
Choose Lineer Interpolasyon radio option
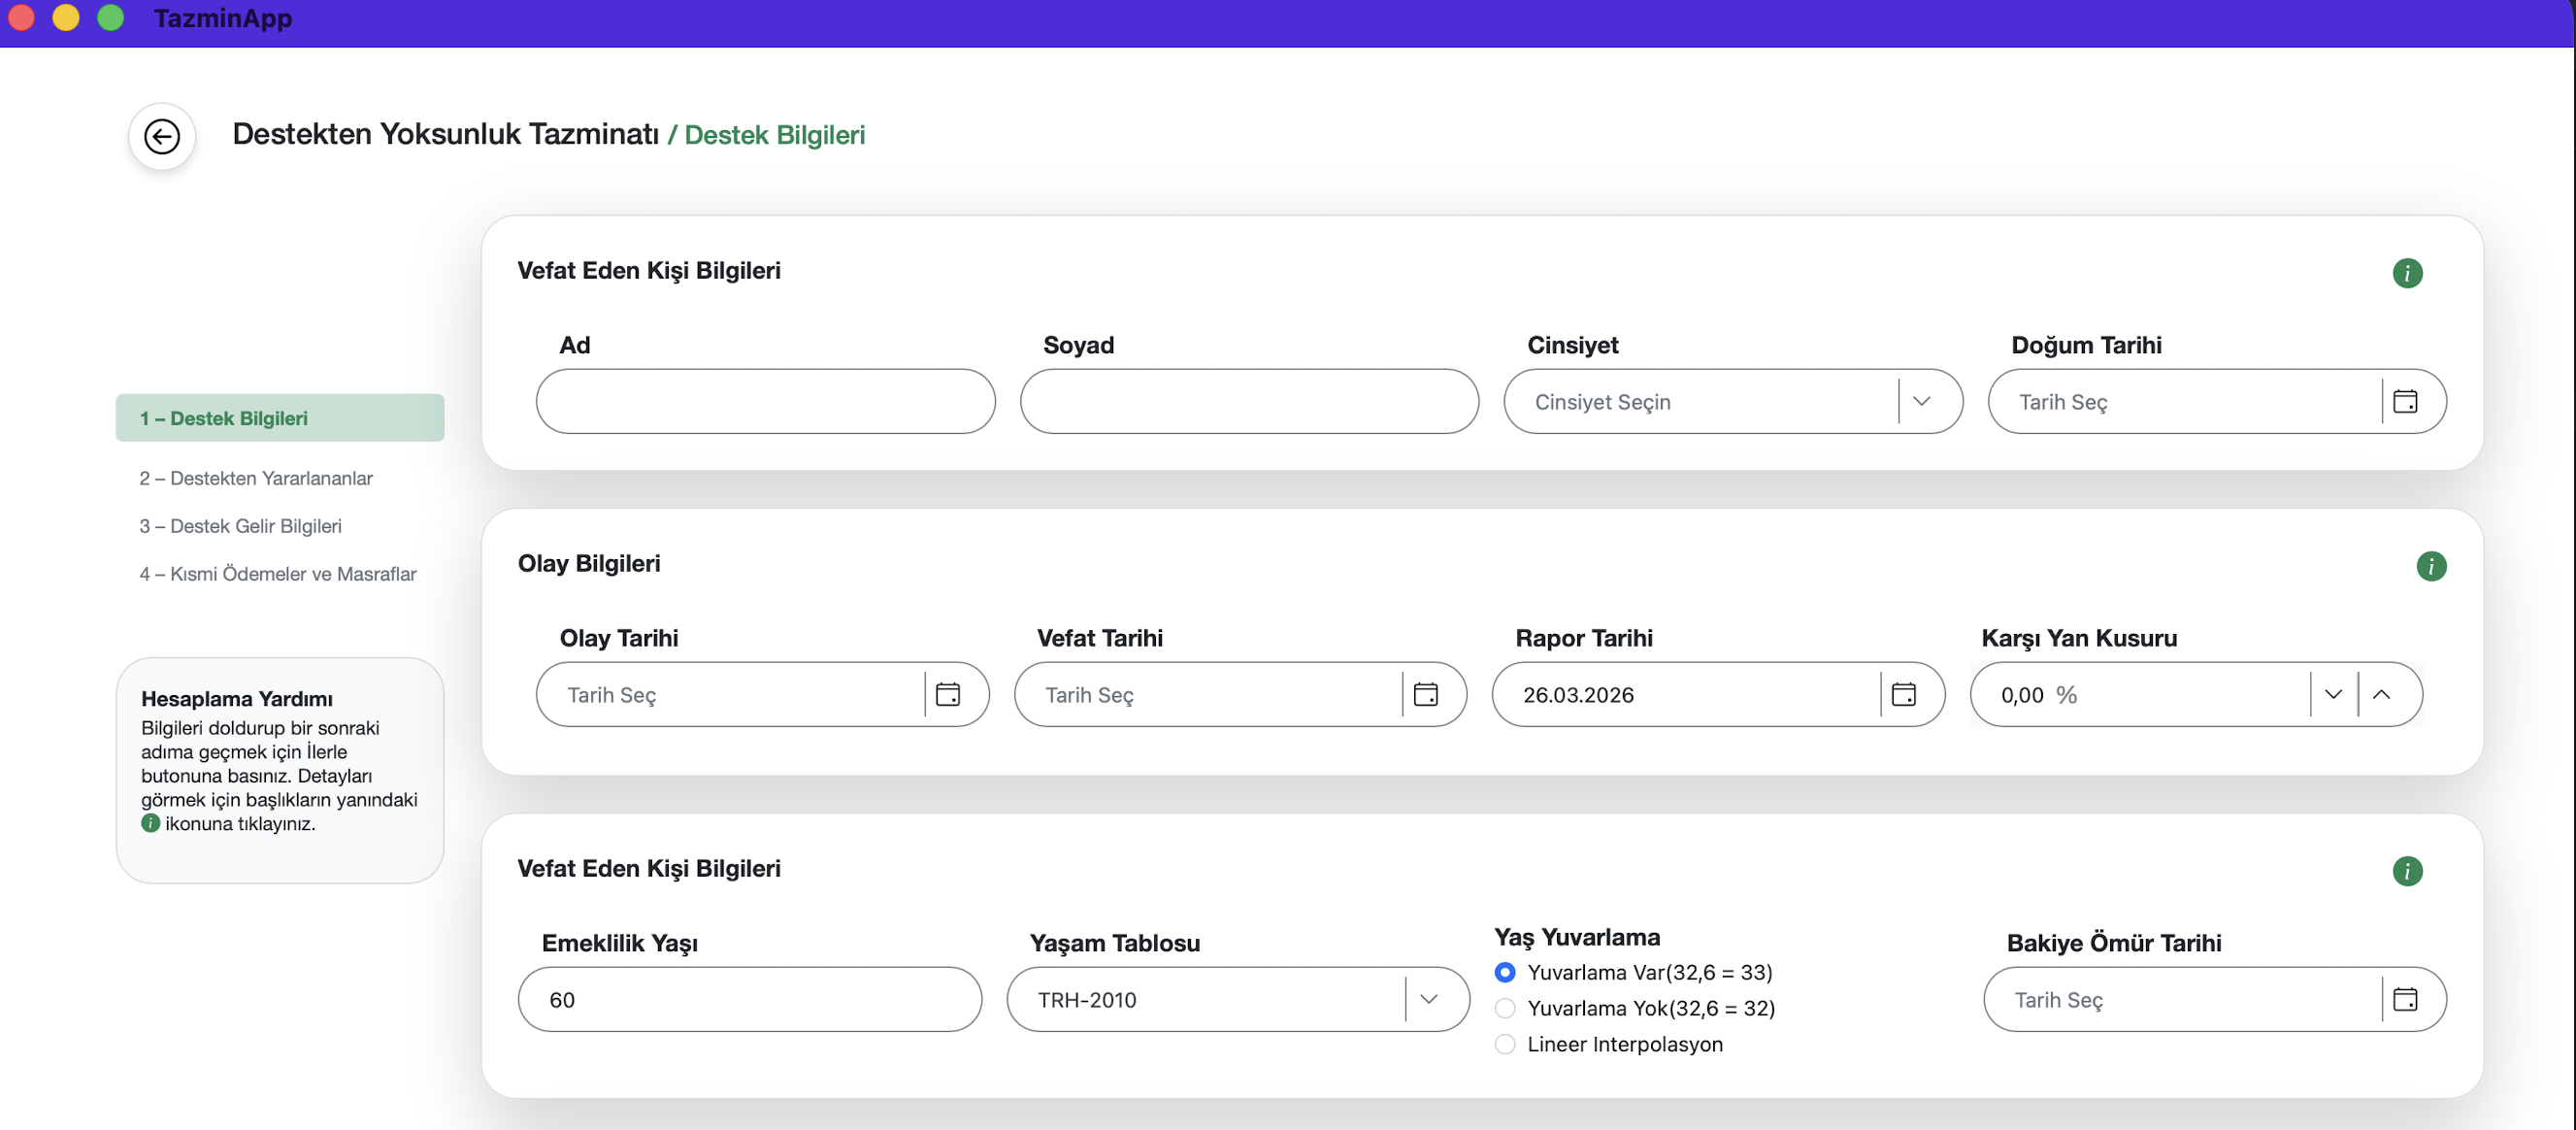[x=1504, y=1044]
